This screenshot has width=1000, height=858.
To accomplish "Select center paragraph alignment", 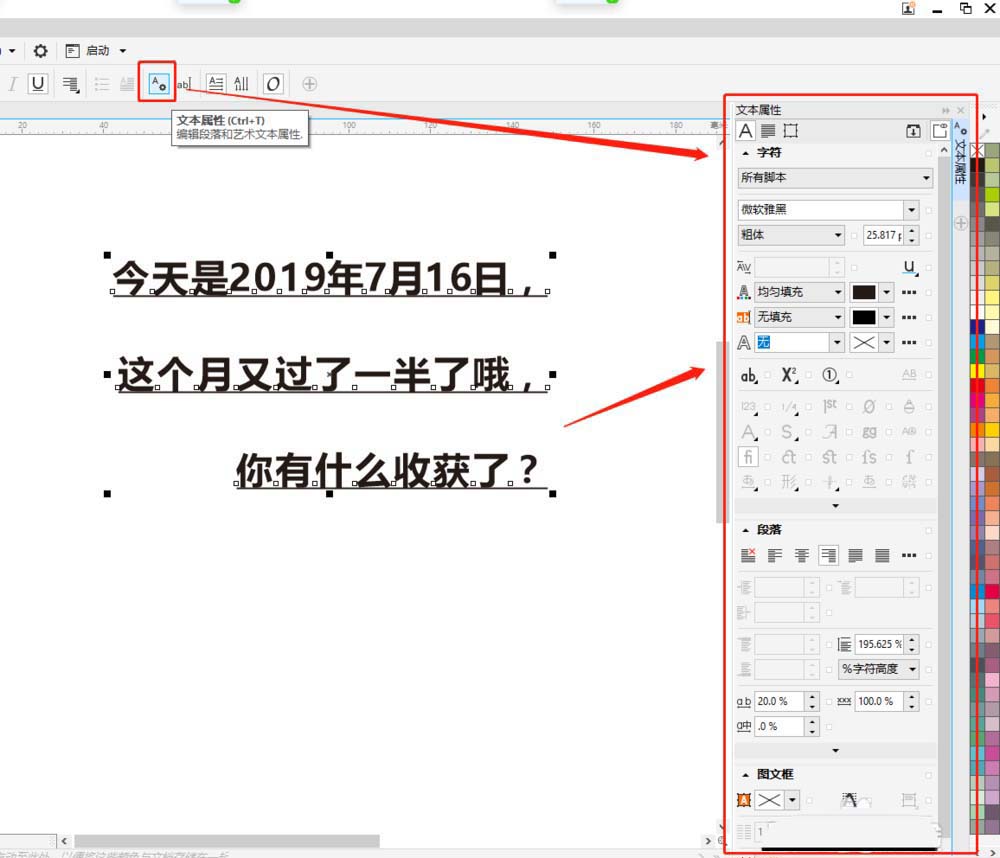I will pos(801,555).
